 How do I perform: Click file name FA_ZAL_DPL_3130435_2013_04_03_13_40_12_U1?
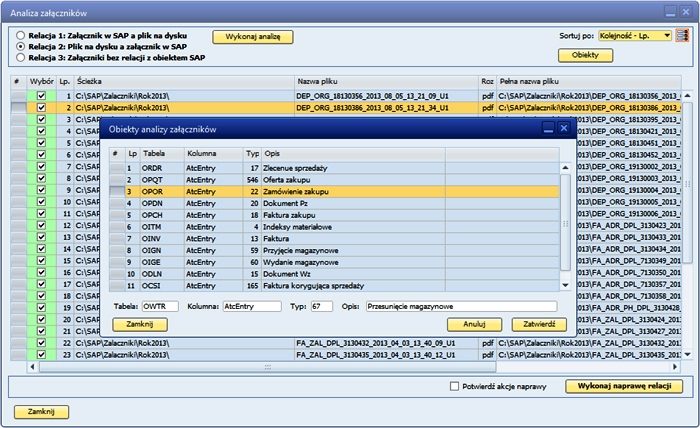click(375, 355)
